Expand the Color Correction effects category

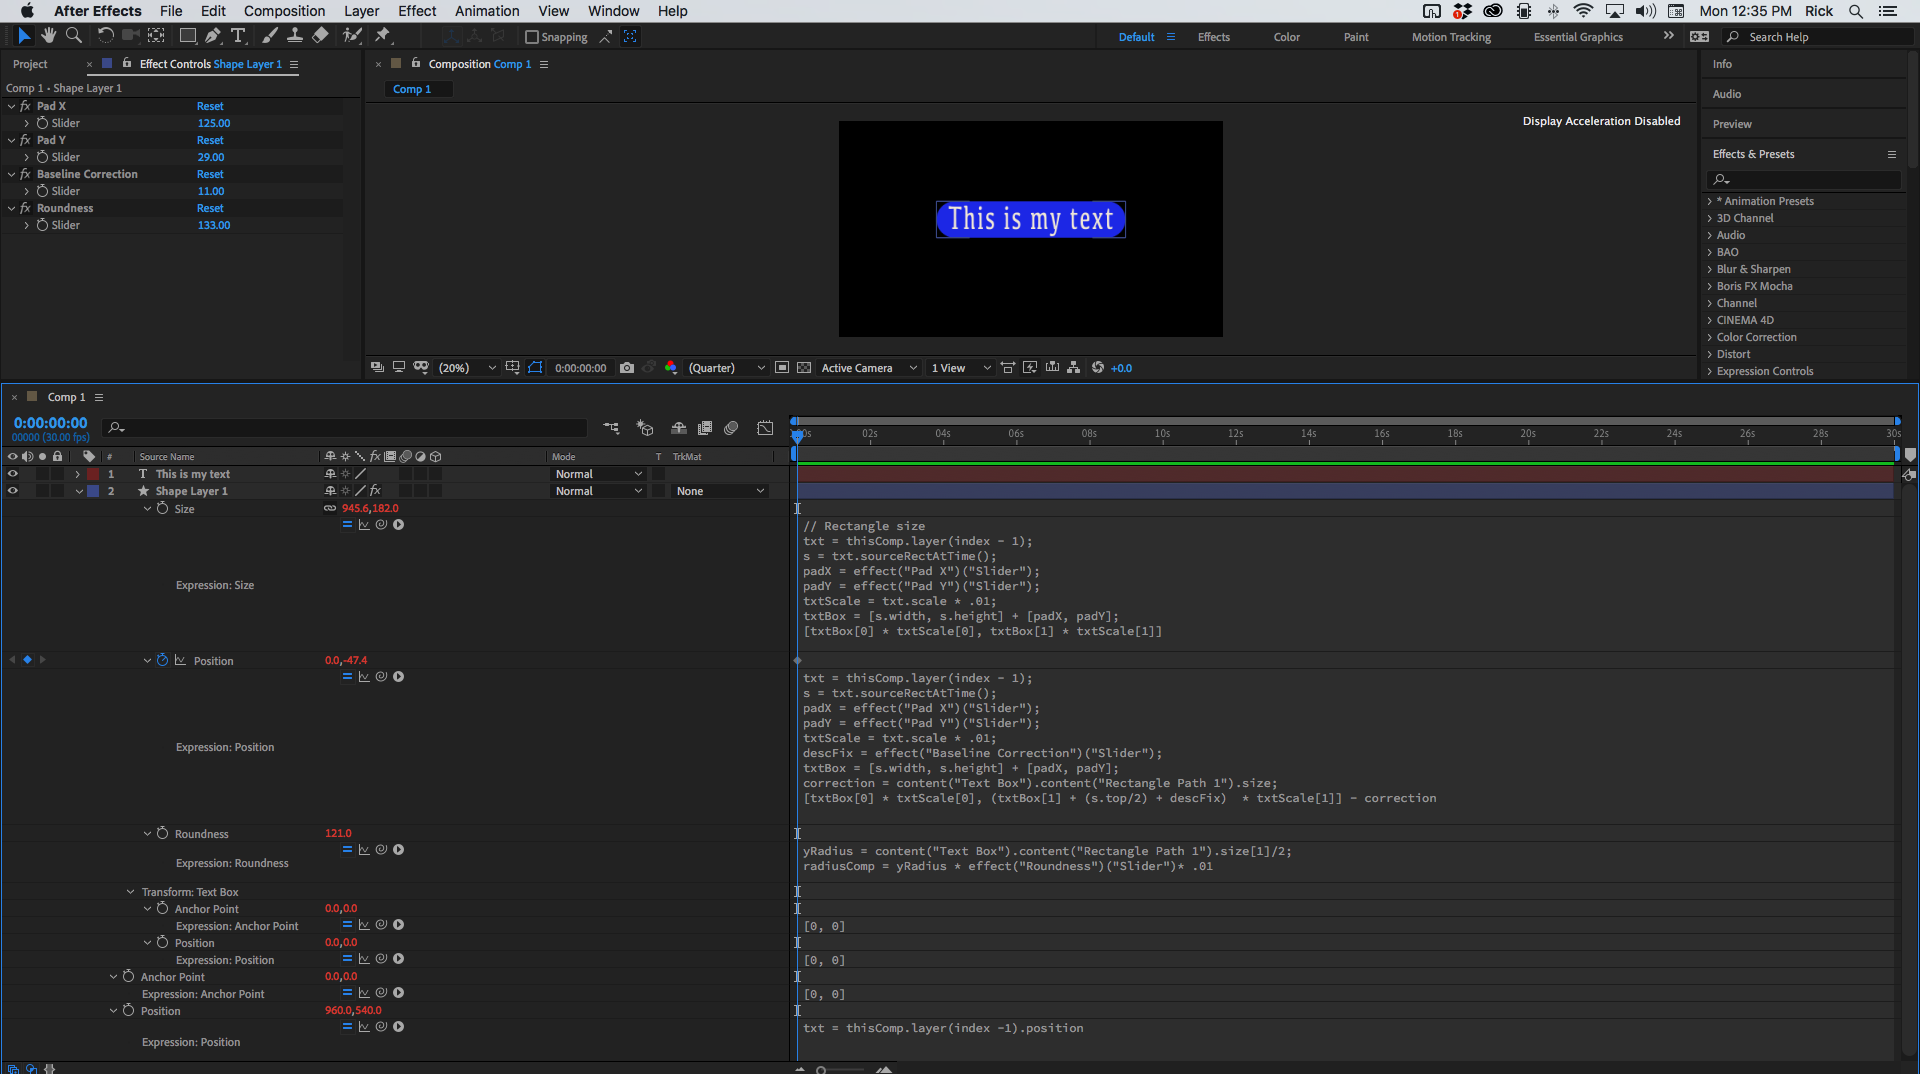[1756, 337]
